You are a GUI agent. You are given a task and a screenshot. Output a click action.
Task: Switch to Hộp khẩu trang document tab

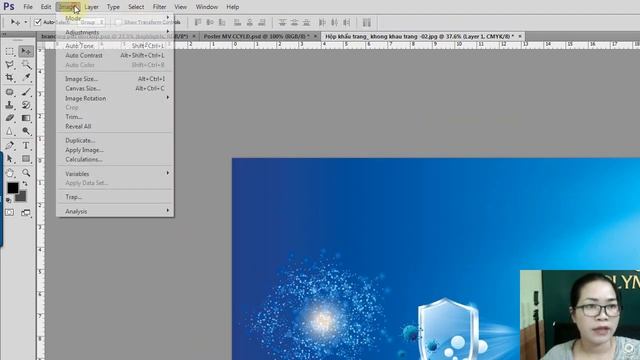tap(420, 36)
